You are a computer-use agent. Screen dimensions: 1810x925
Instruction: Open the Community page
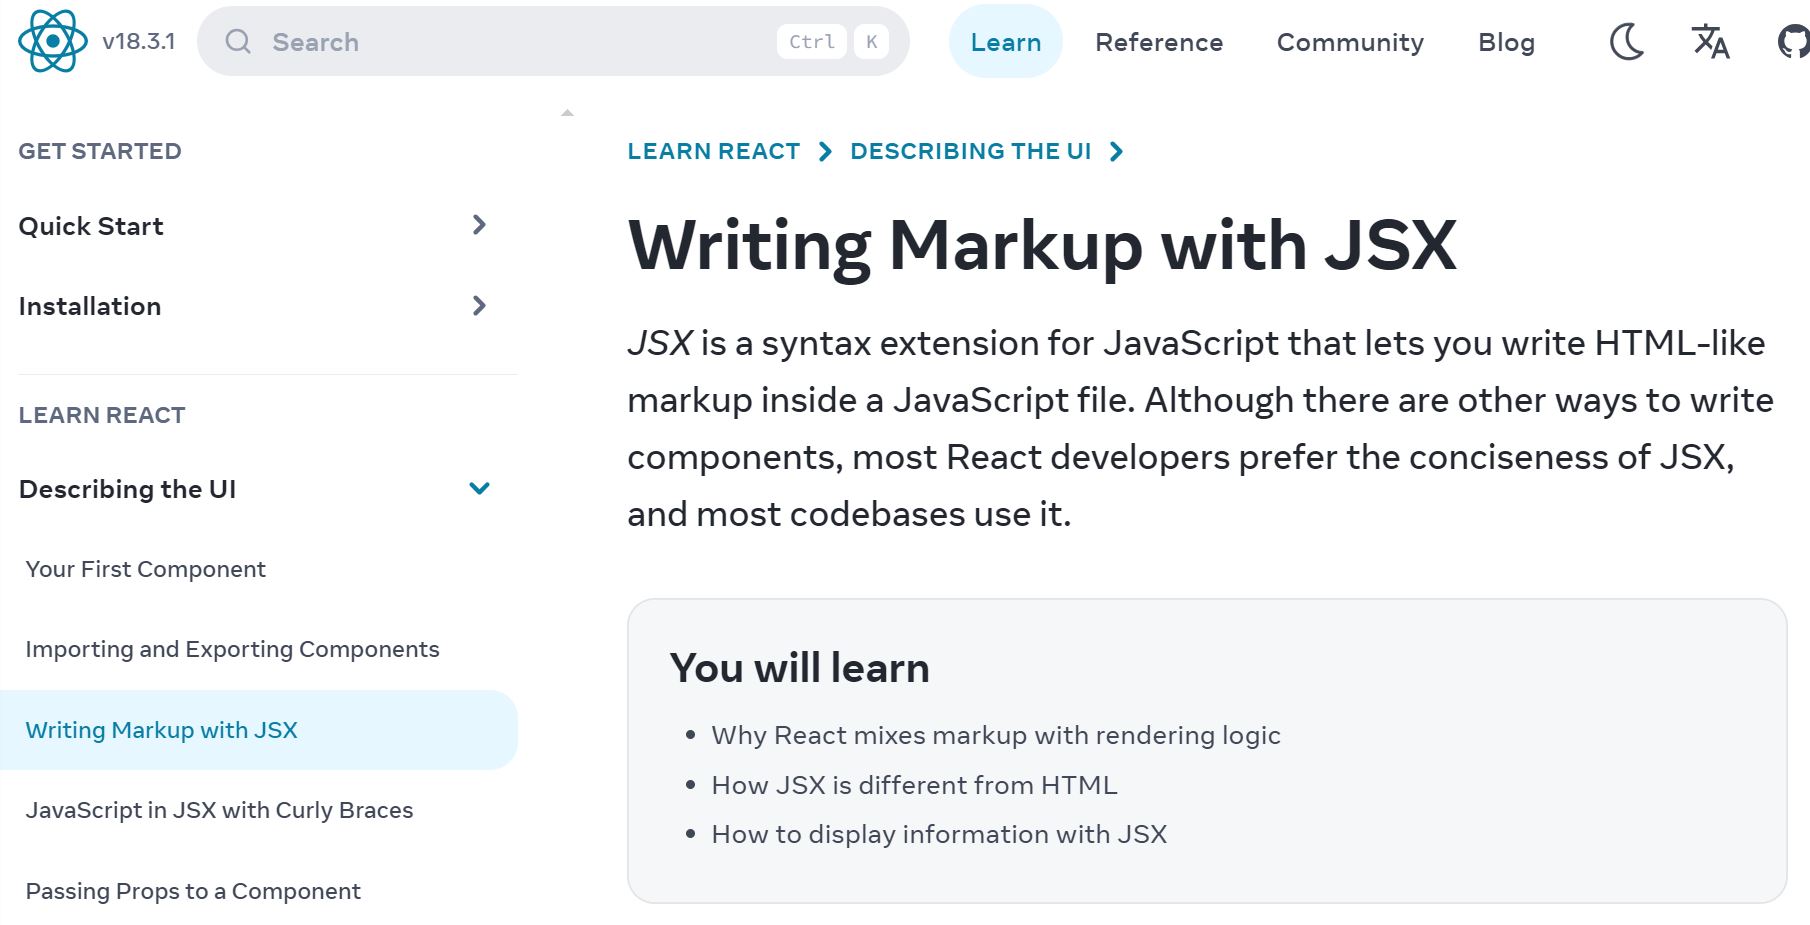pos(1349,42)
